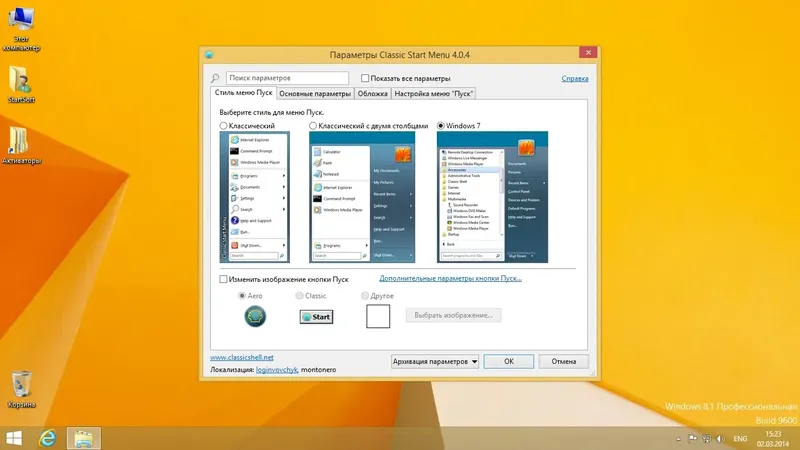Open Архивация параметров dropdown
Screen dimensions: 800x450
435,361
